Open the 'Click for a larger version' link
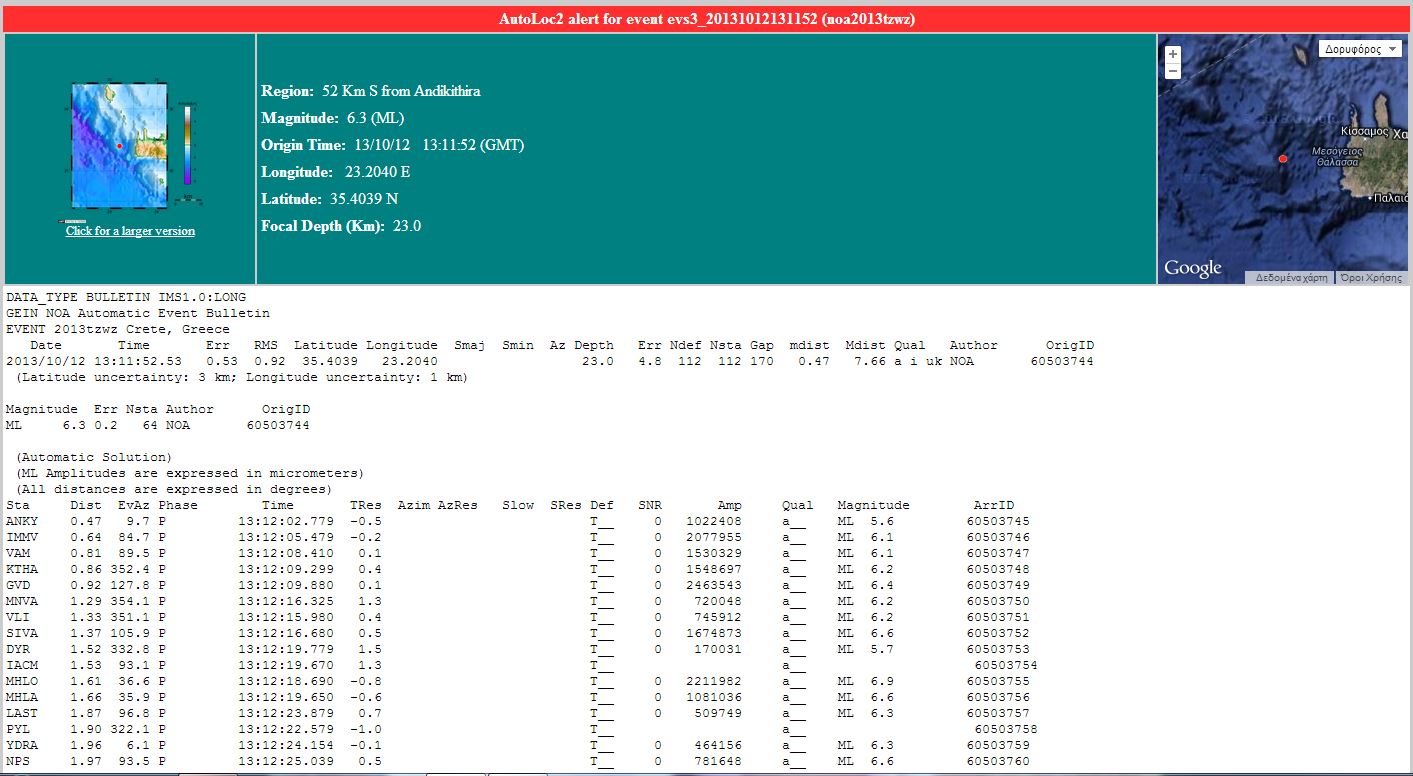 (130, 231)
